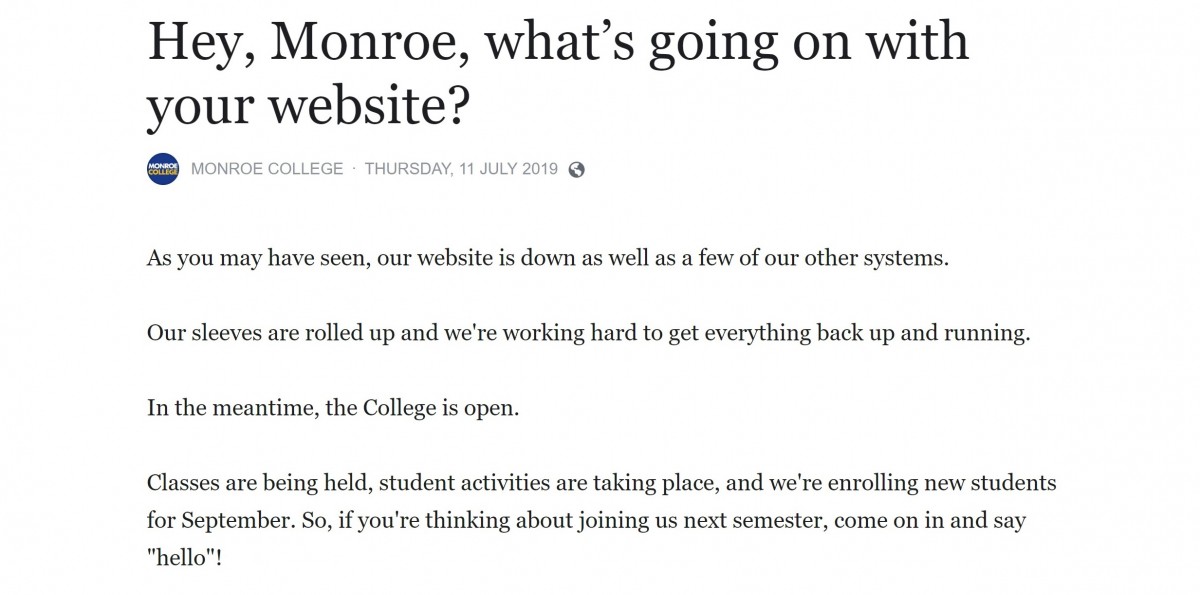This screenshot has height=595, width=1200.
Task: Click the THURSDAY, 11 JULY 2019 date
Action: coord(461,169)
